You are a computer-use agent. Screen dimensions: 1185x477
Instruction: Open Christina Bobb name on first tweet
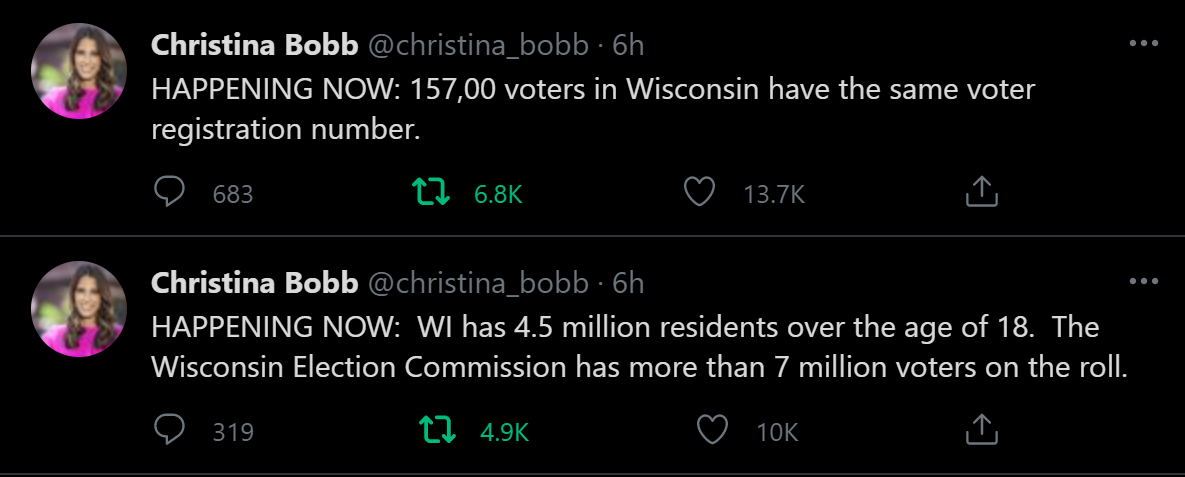click(254, 45)
